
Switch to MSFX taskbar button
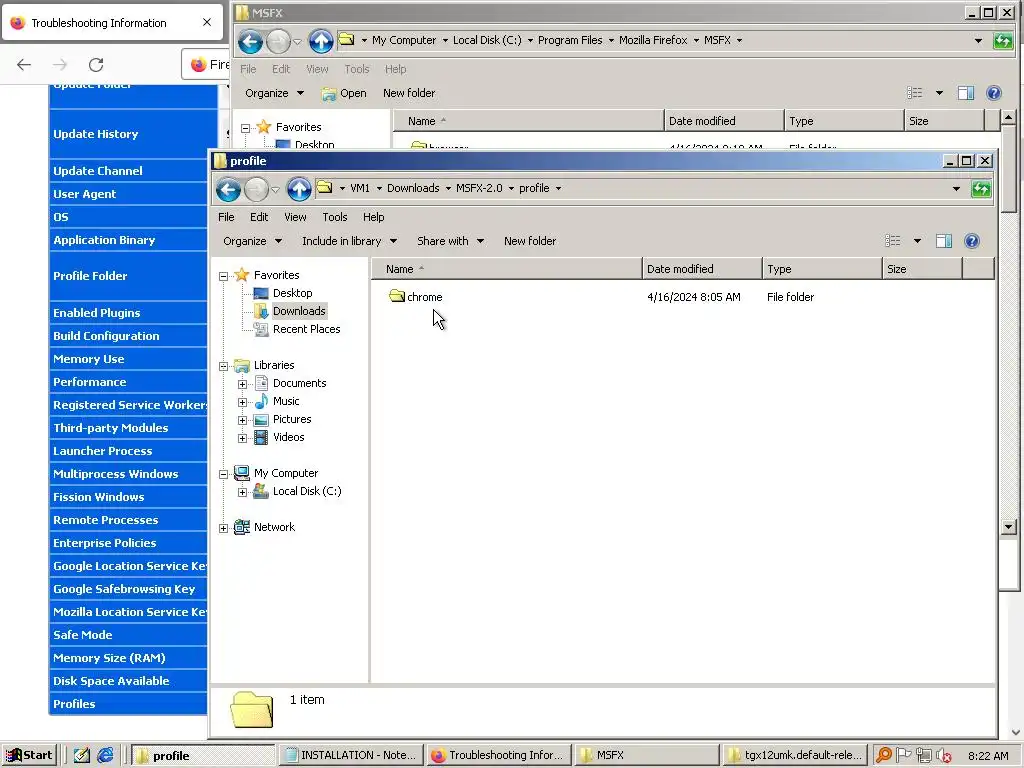point(647,755)
